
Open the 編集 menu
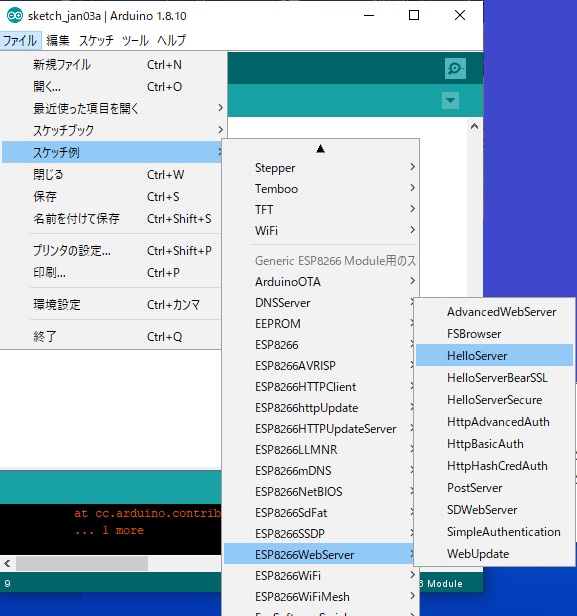[x=58, y=40]
